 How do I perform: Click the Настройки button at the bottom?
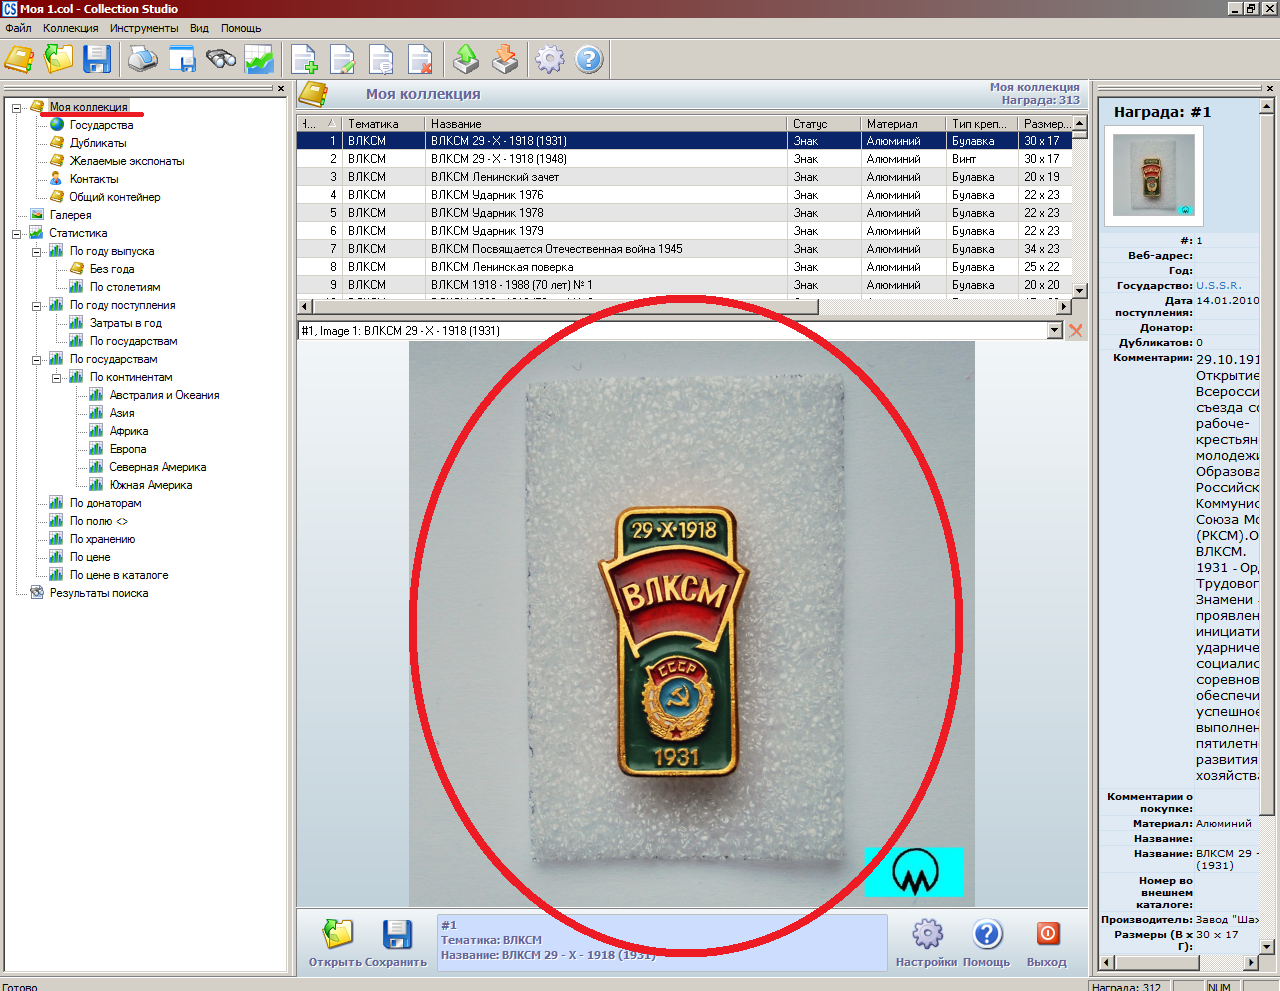coord(927,943)
